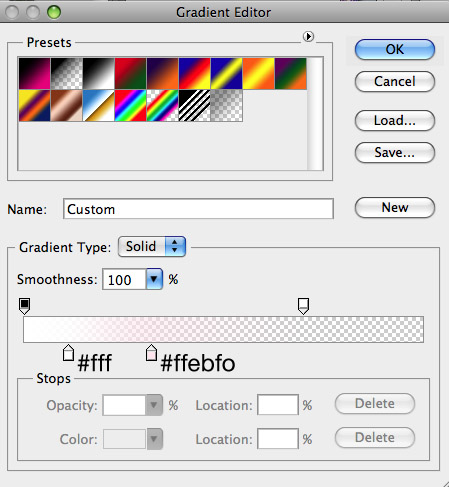The width and height of the screenshot is (449, 487).
Task: Create a New gradient preset
Action: coord(395,208)
